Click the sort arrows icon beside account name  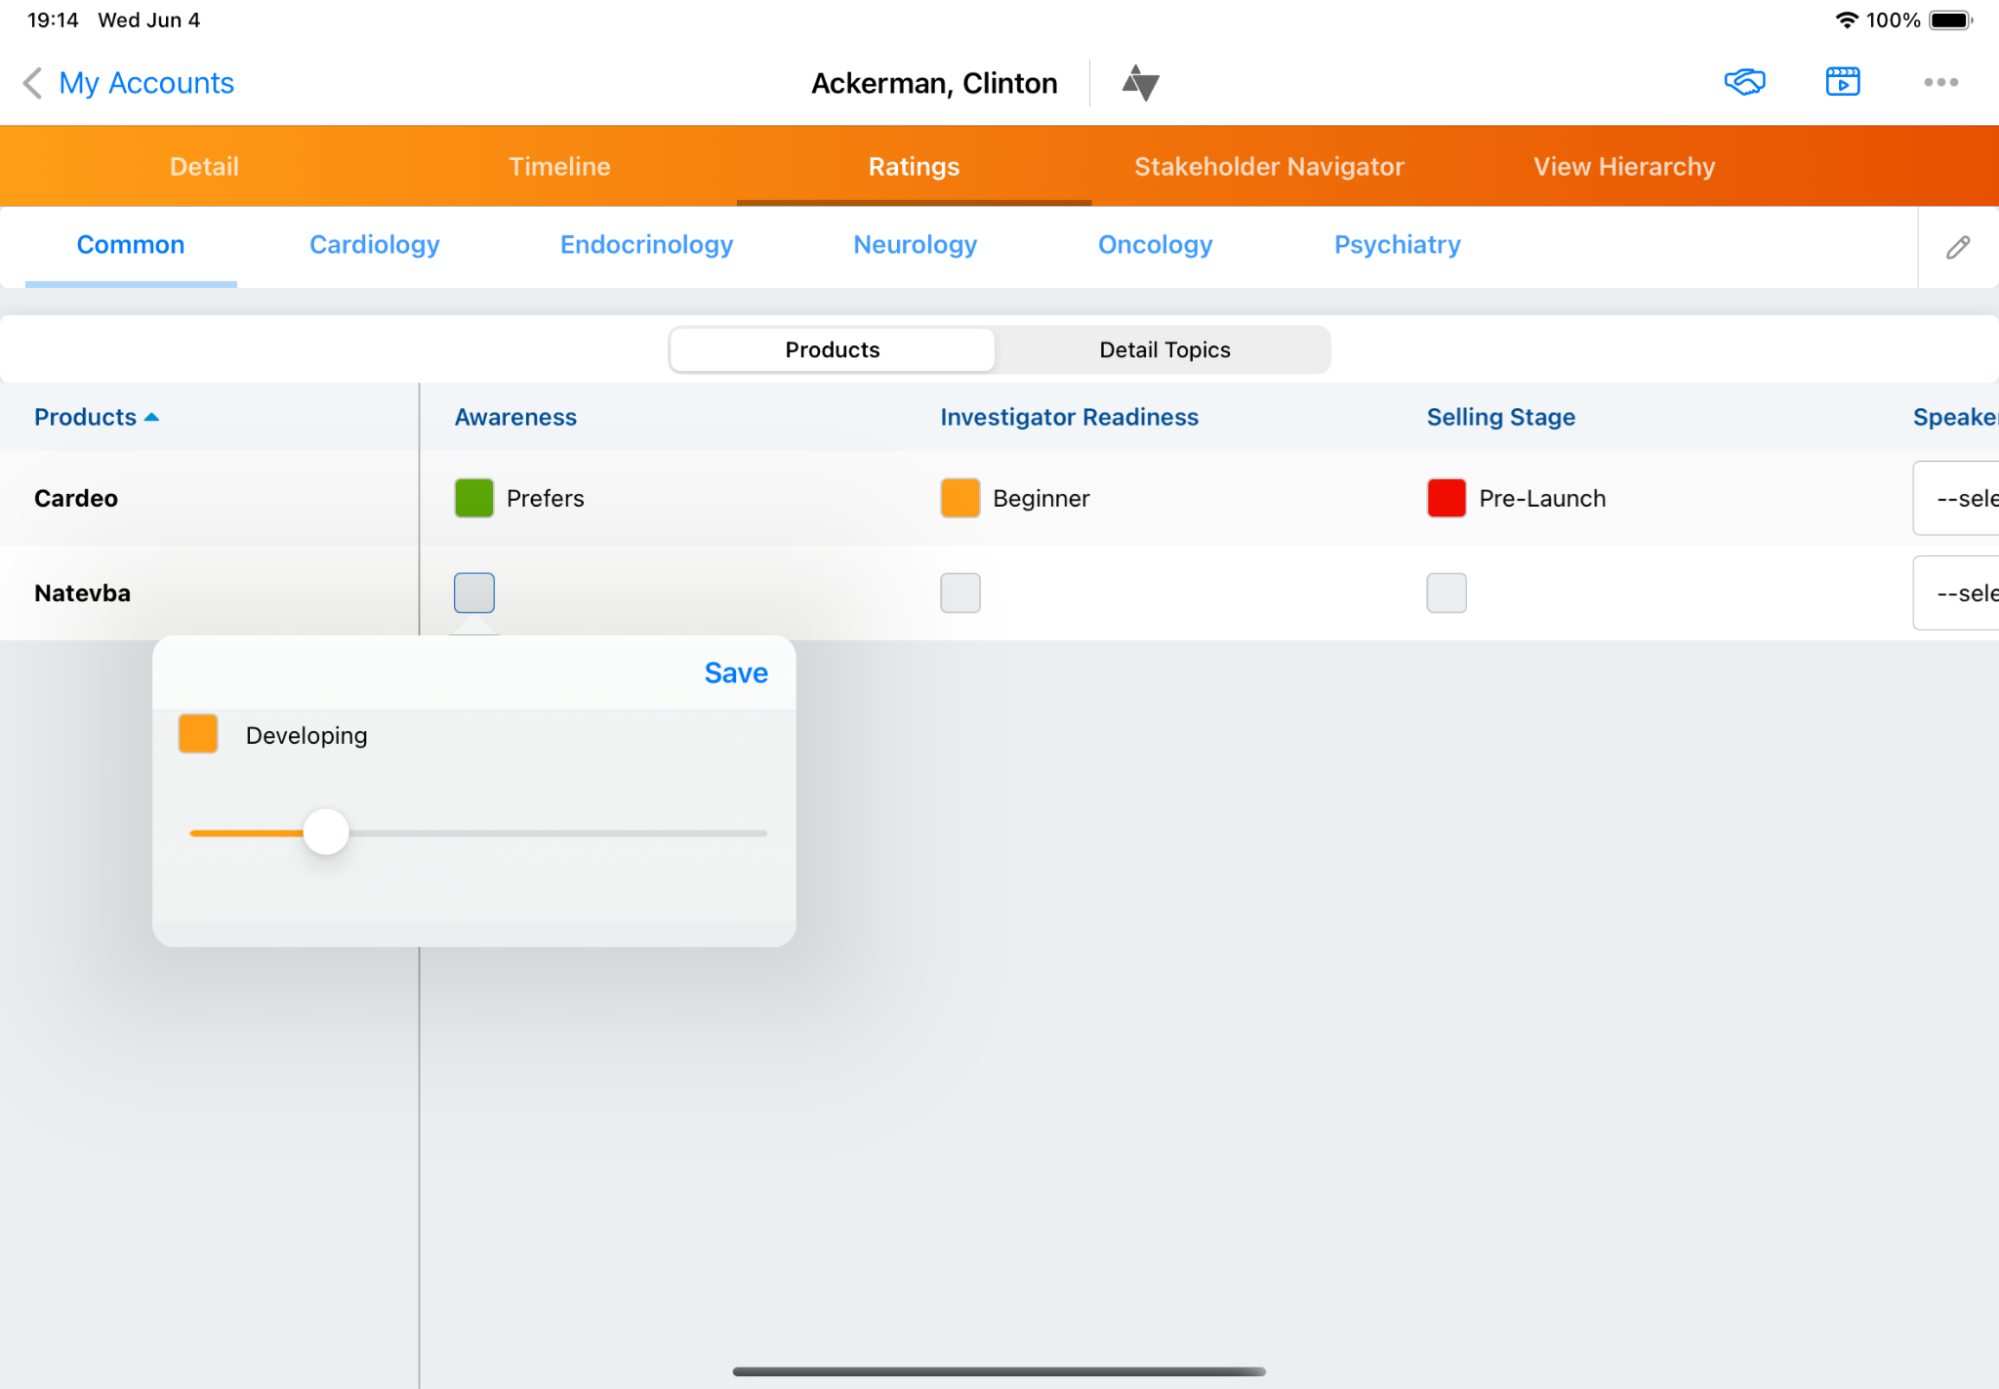click(x=1140, y=83)
